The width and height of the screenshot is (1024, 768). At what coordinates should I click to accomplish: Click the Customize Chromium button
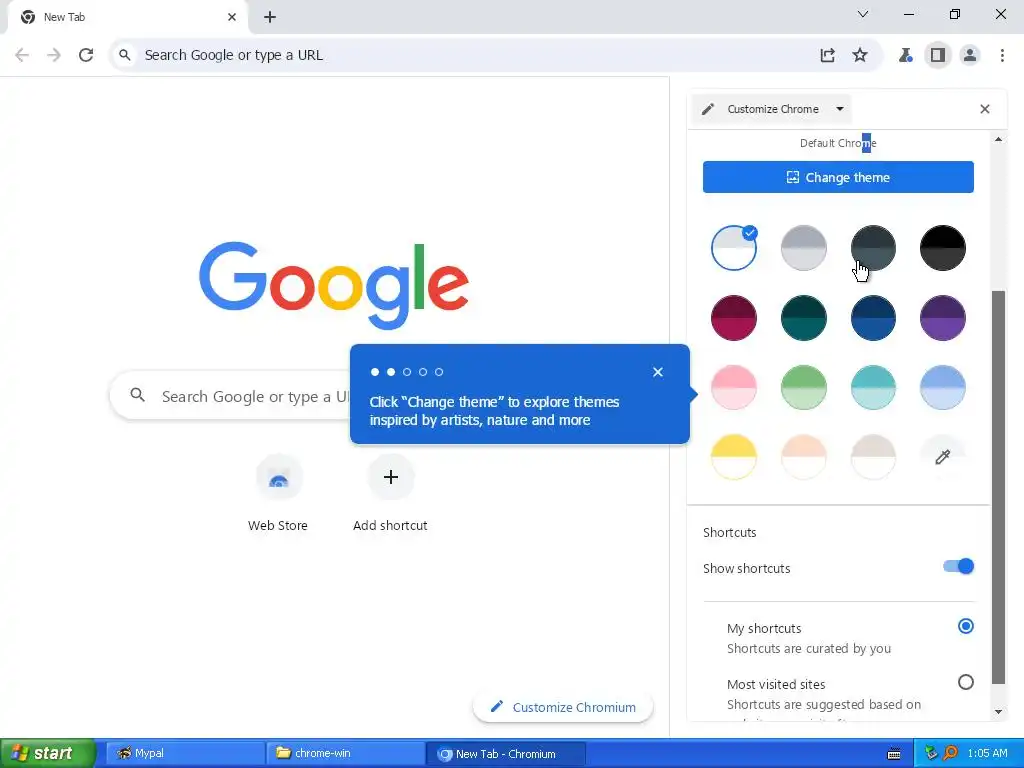pos(563,707)
